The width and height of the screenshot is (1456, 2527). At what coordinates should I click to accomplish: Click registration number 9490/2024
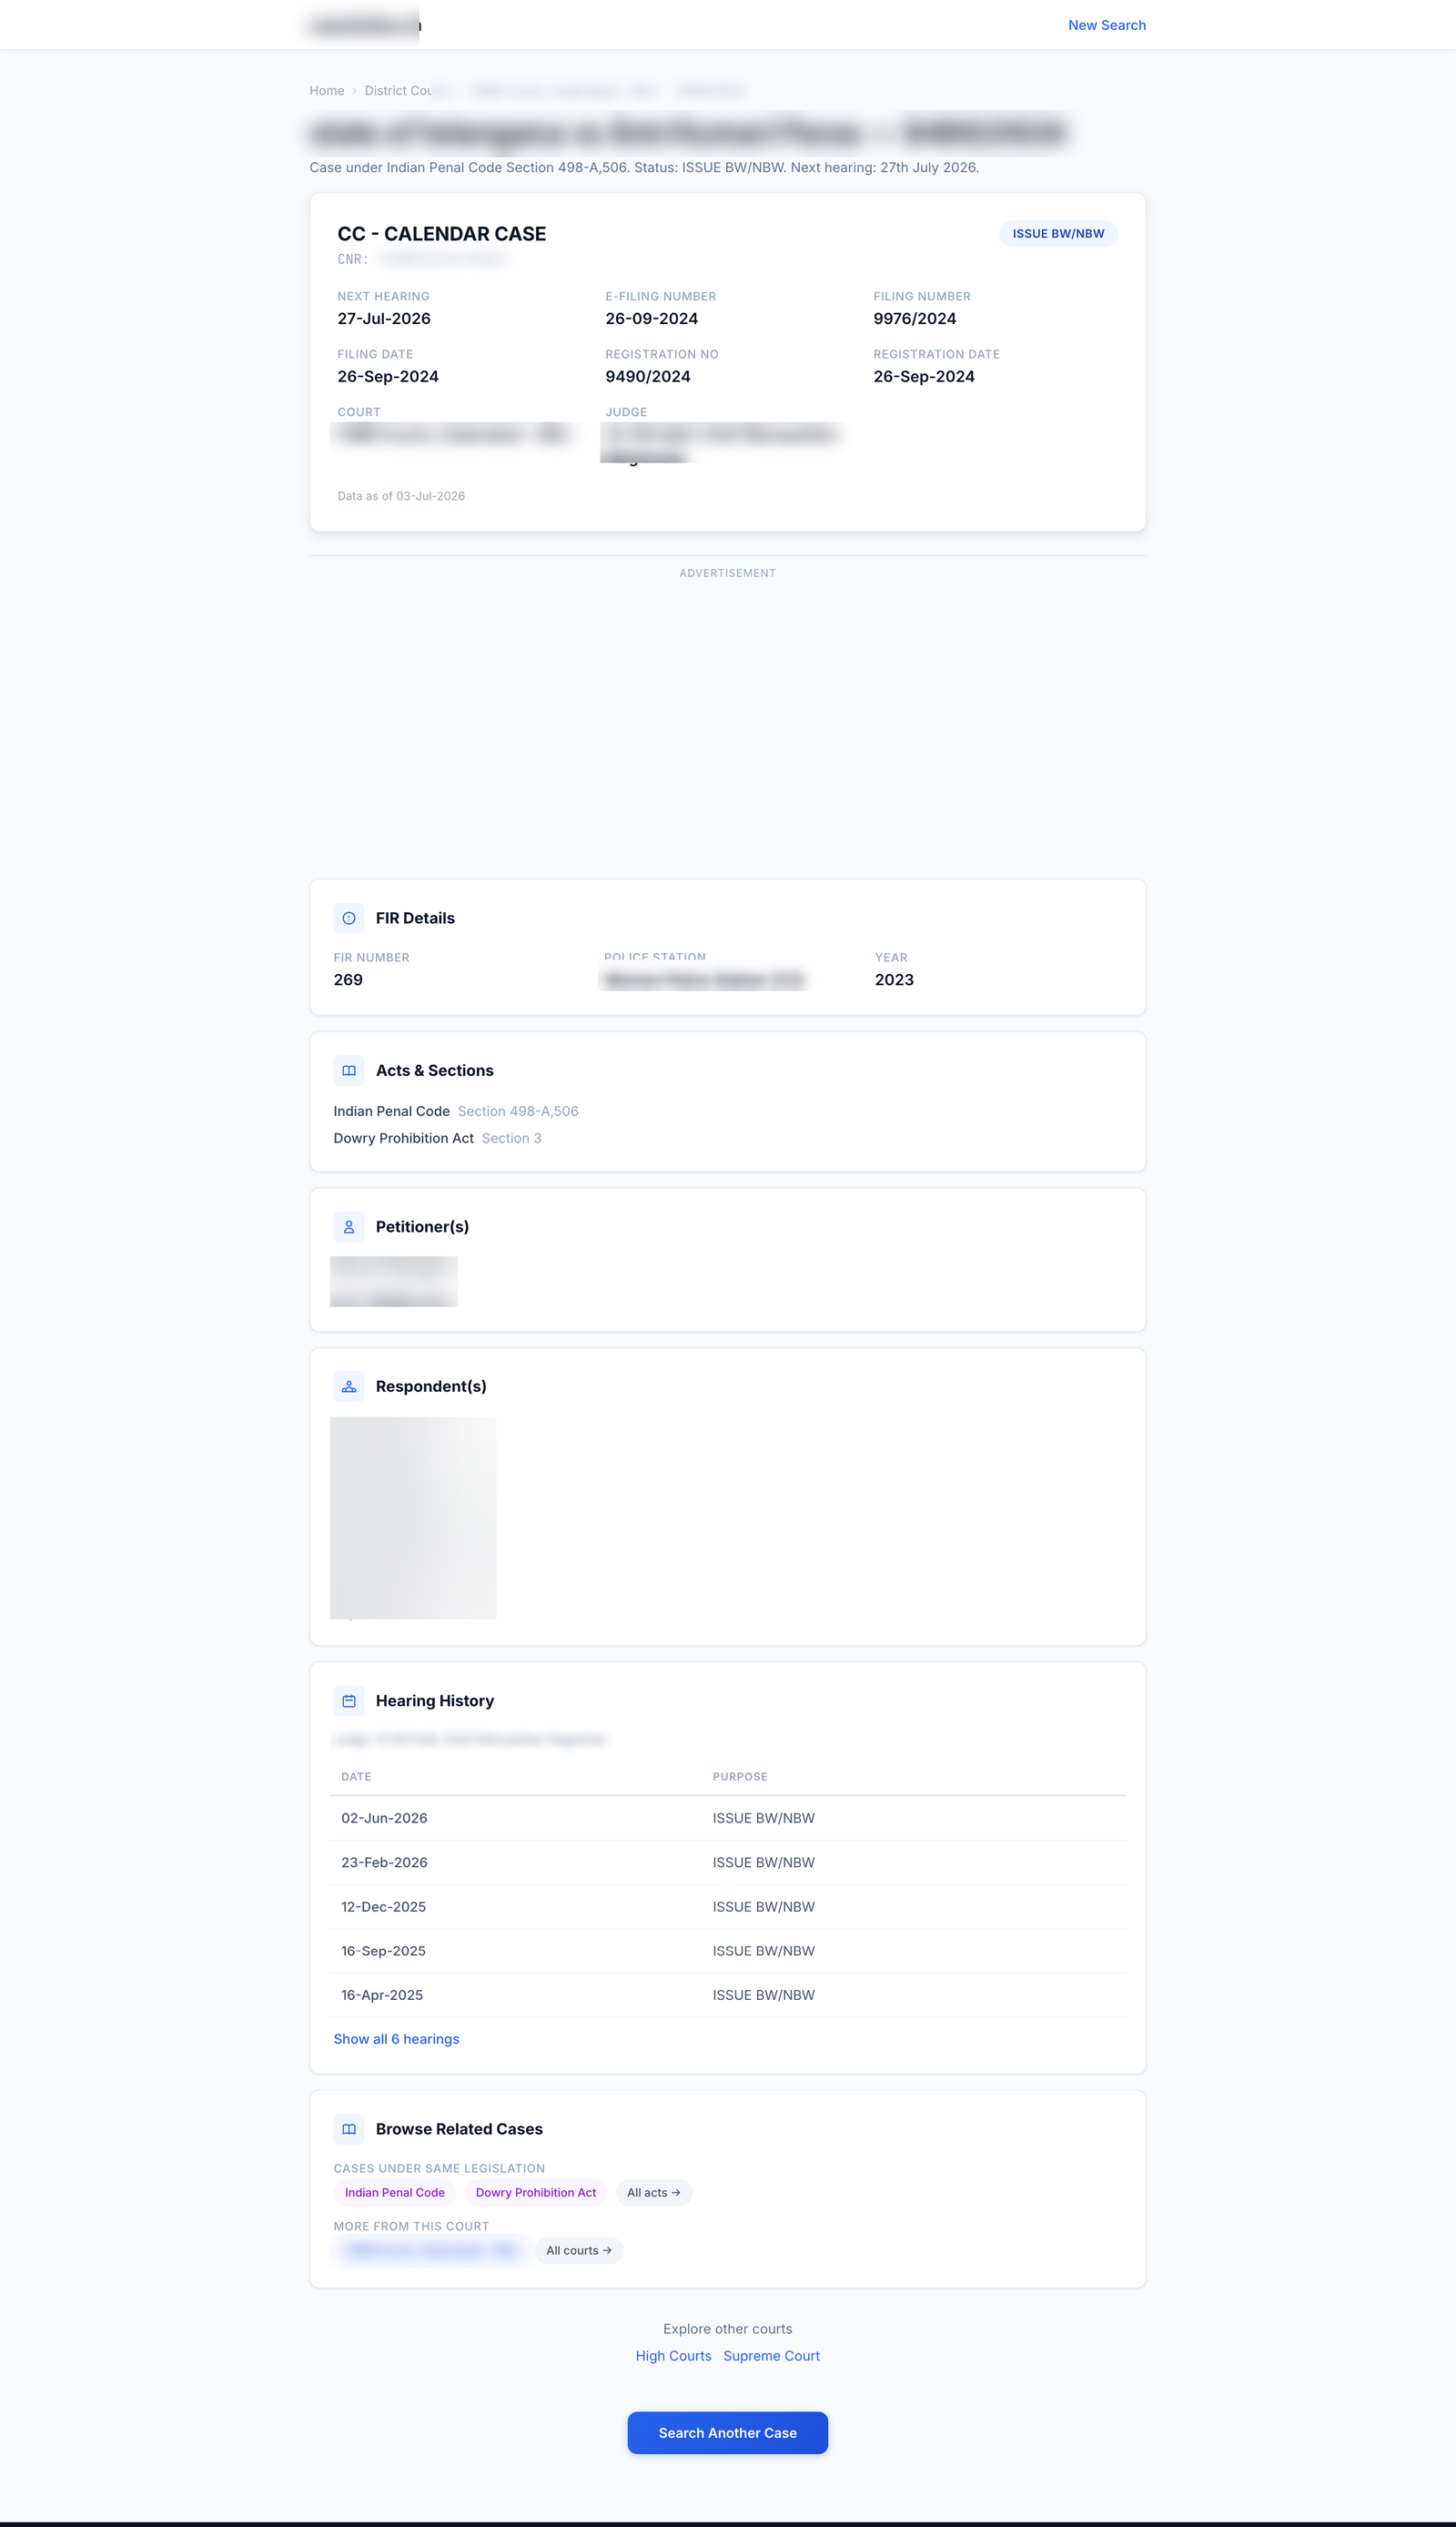(647, 377)
